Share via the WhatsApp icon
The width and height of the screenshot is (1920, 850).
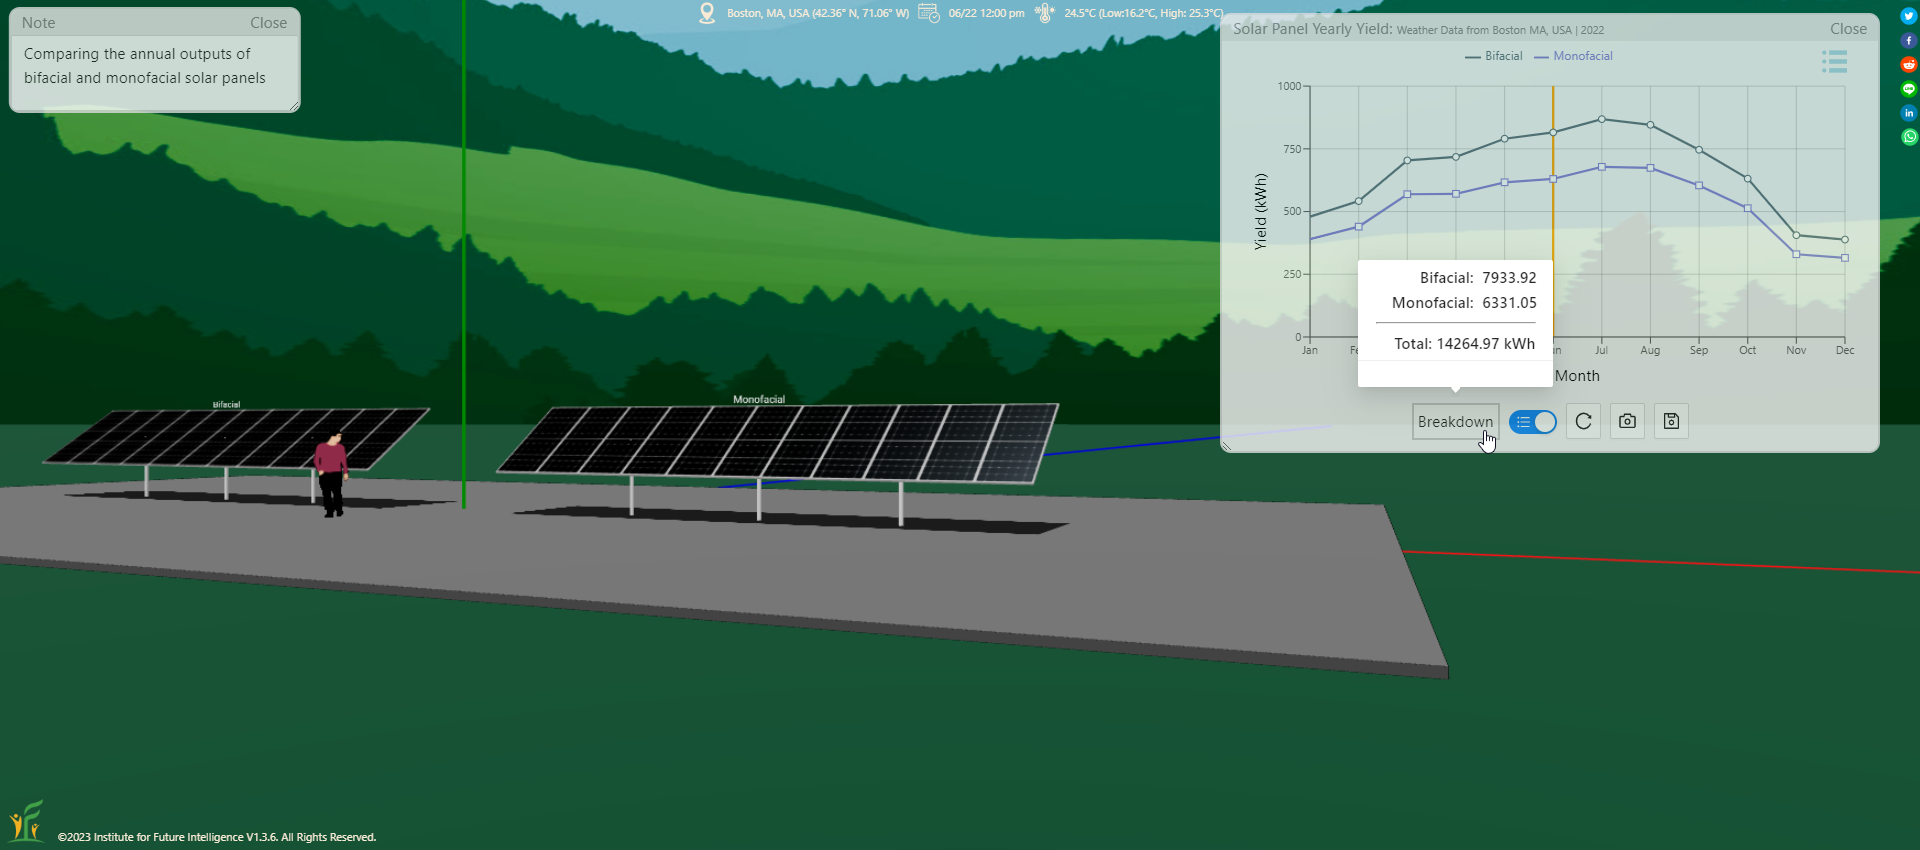tap(1908, 137)
